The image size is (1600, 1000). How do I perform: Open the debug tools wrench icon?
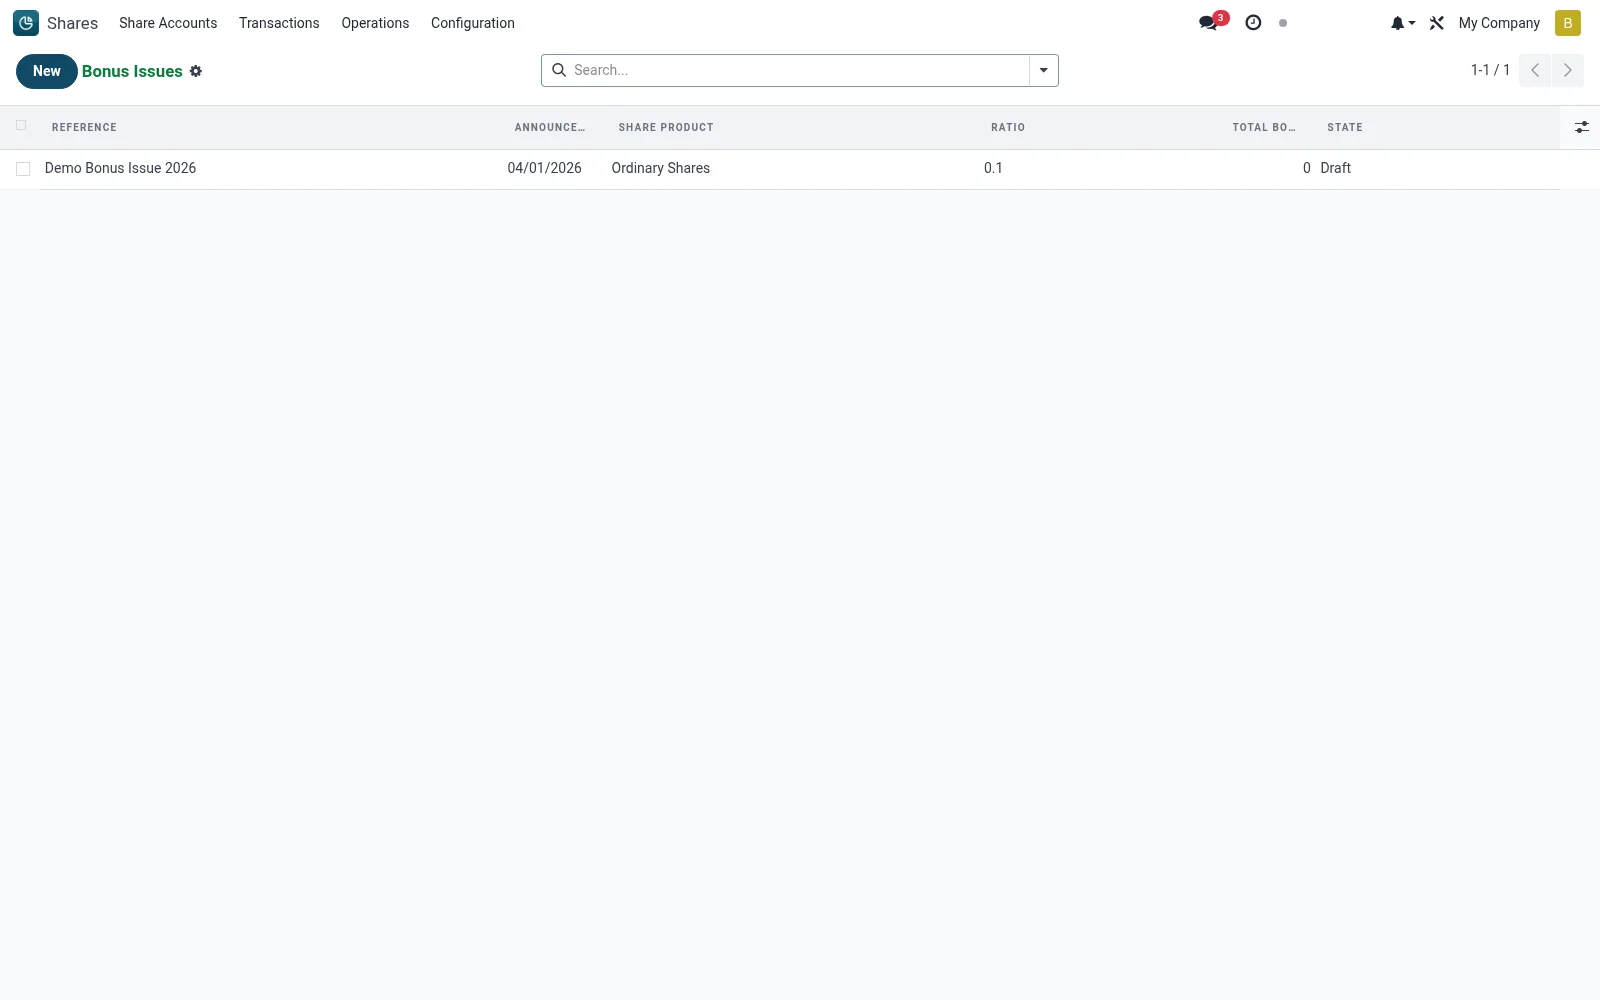(x=1437, y=23)
